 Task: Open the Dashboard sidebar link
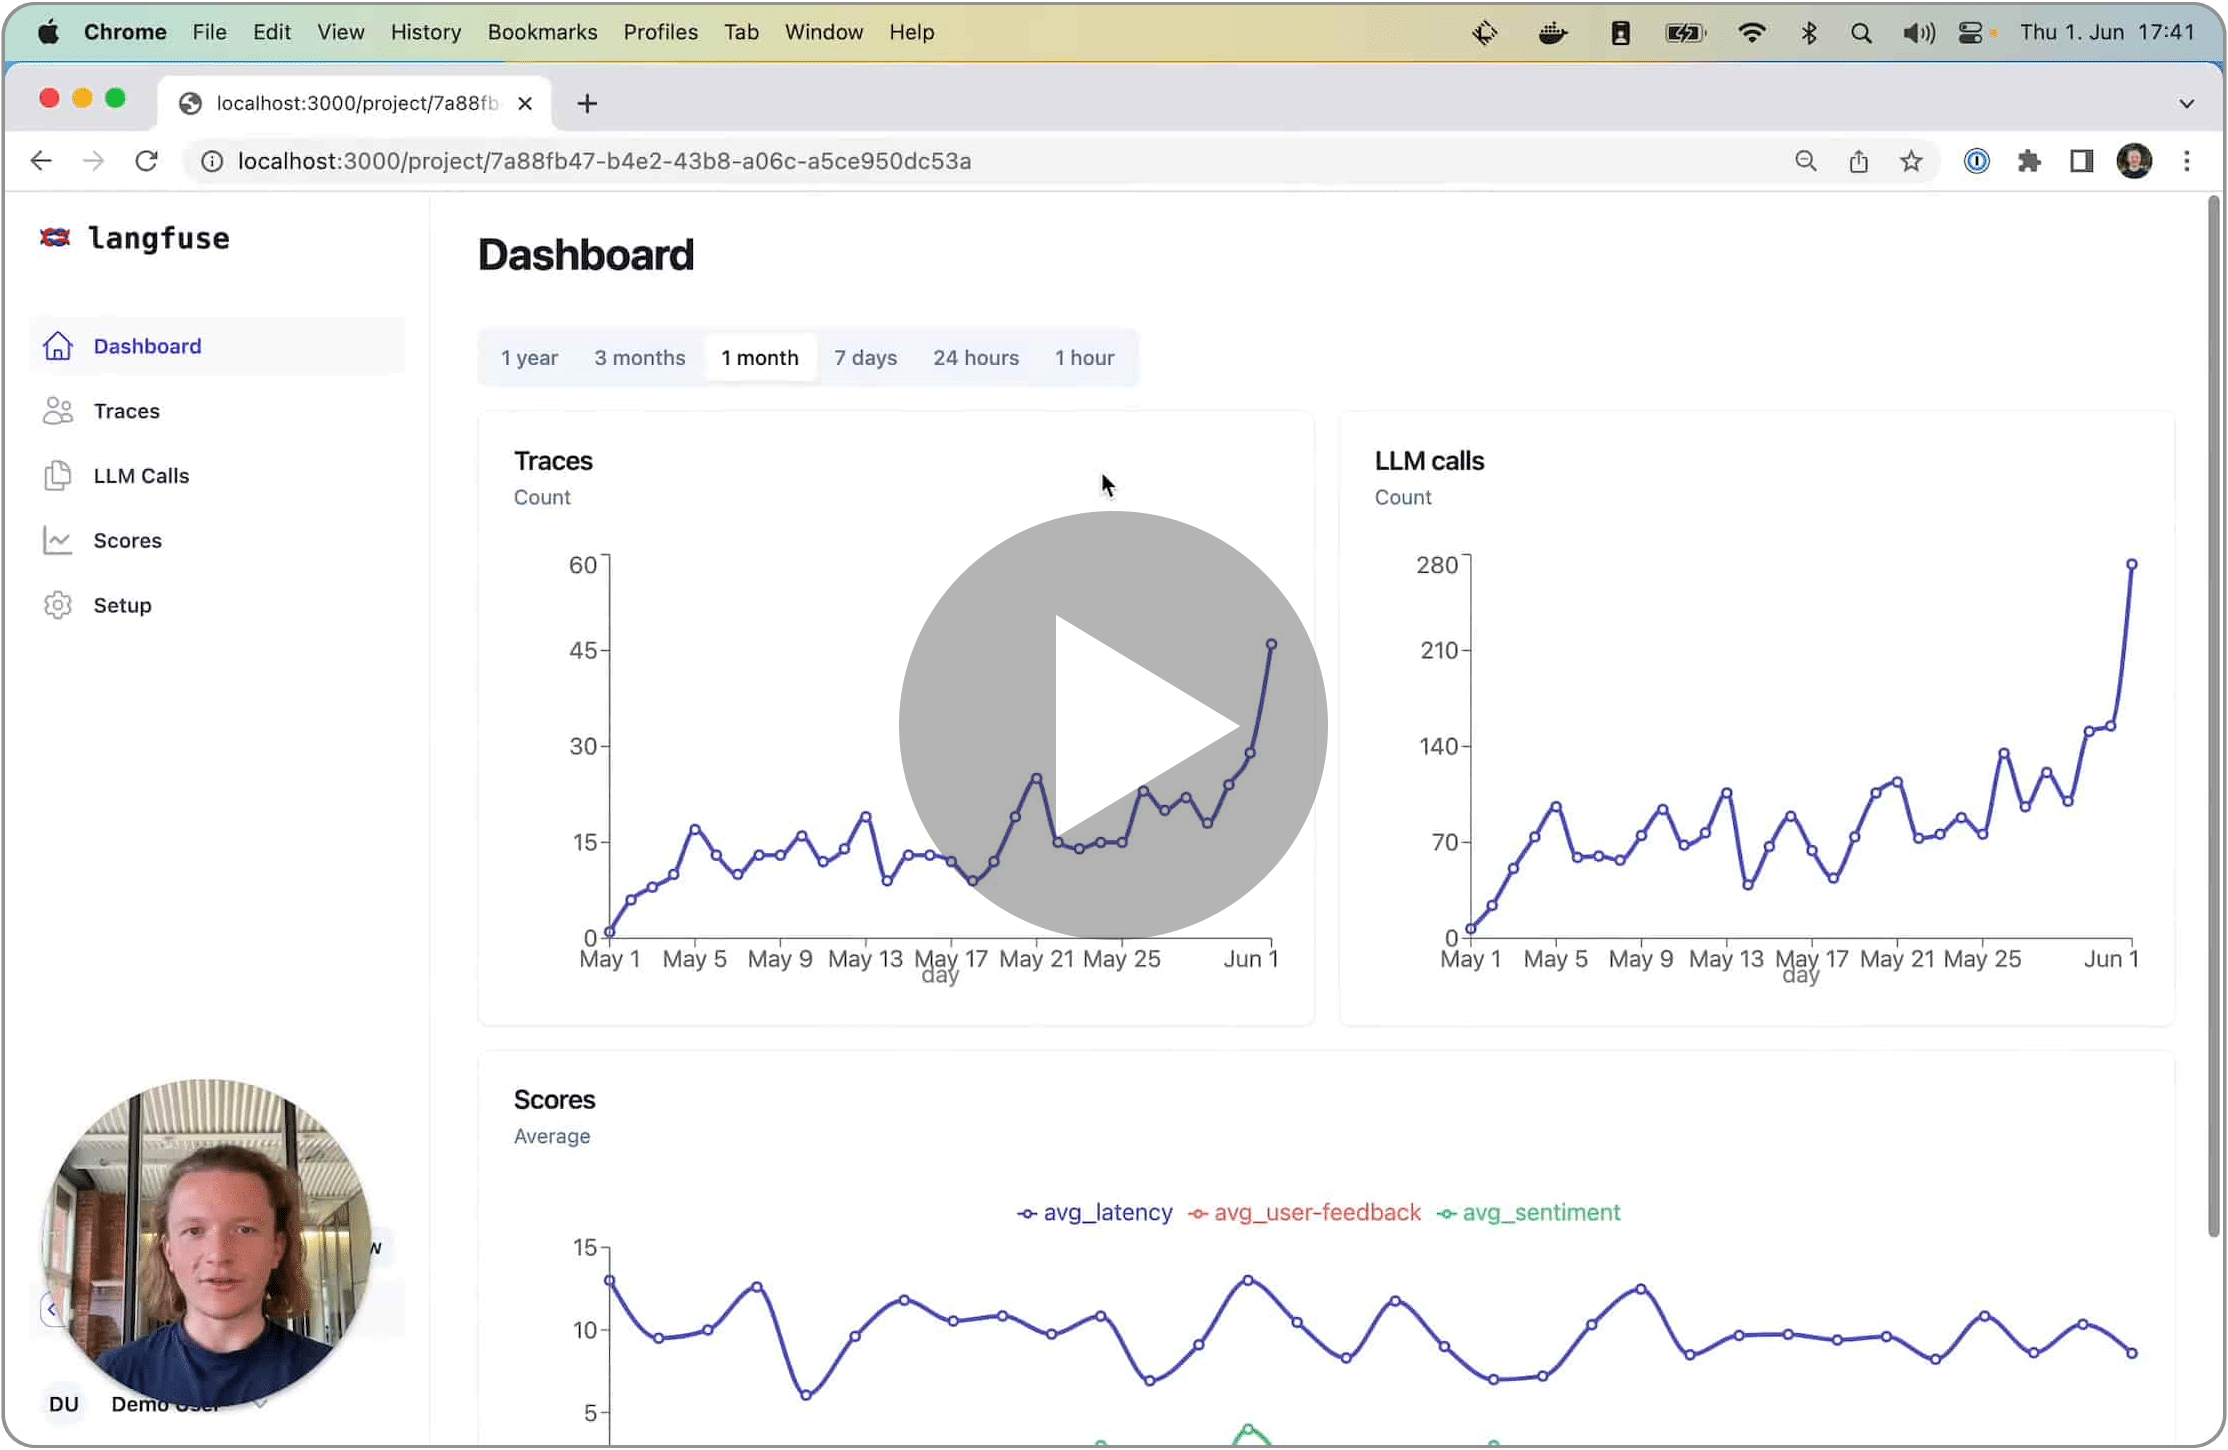coord(218,346)
